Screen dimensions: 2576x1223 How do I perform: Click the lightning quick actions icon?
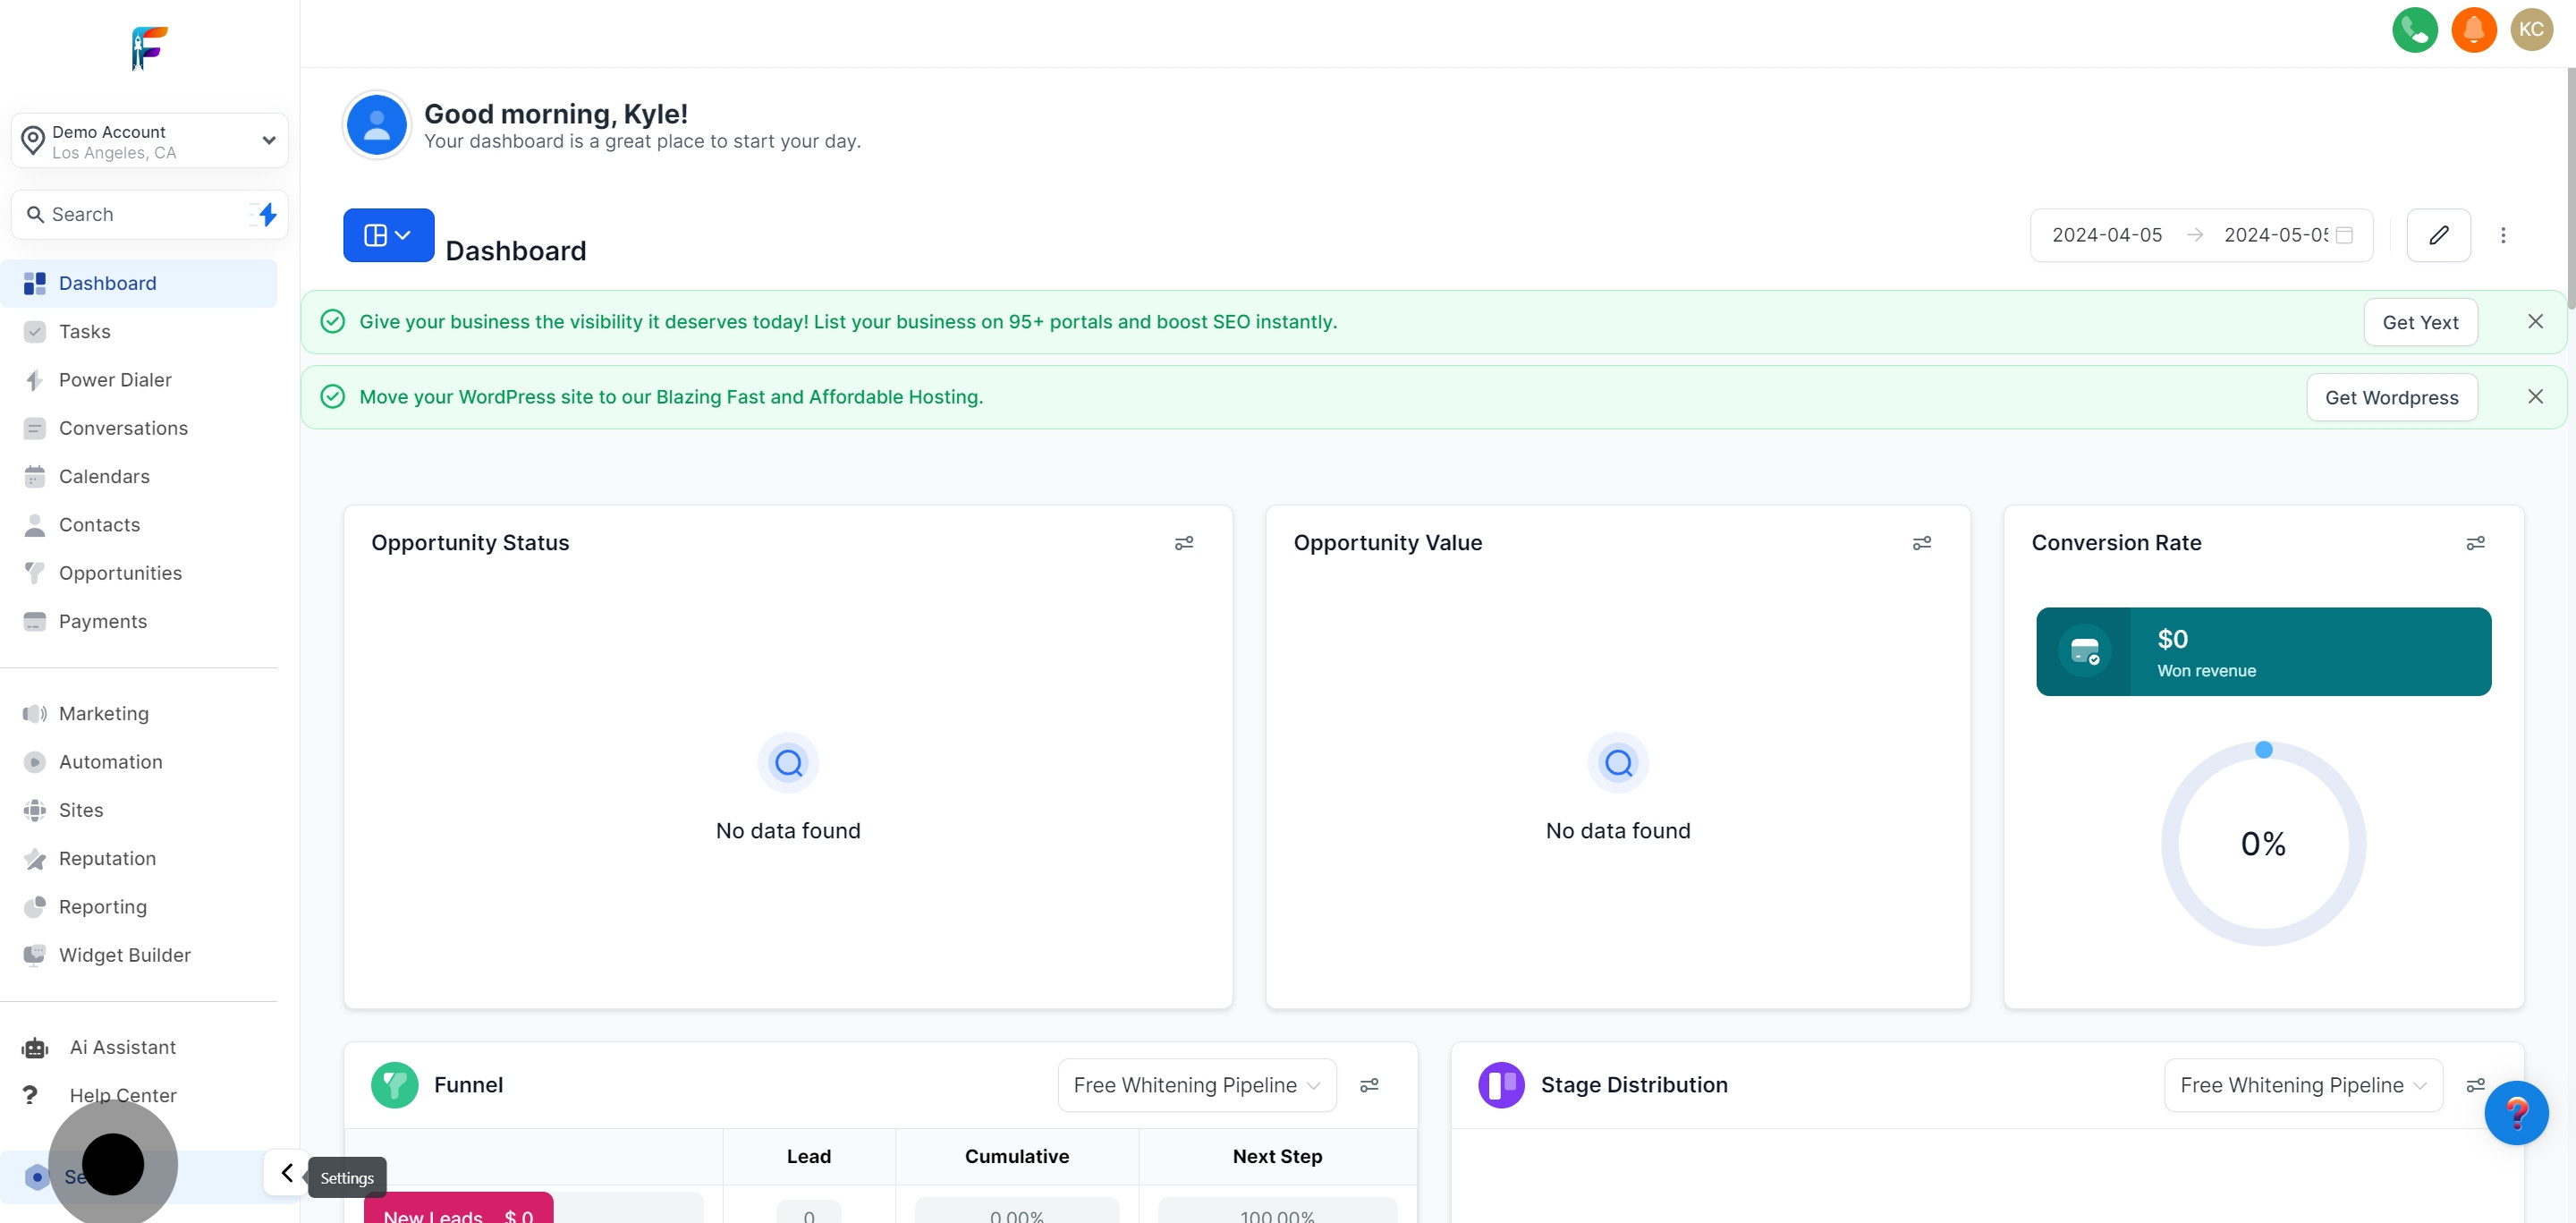pyautogui.click(x=266, y=214)
